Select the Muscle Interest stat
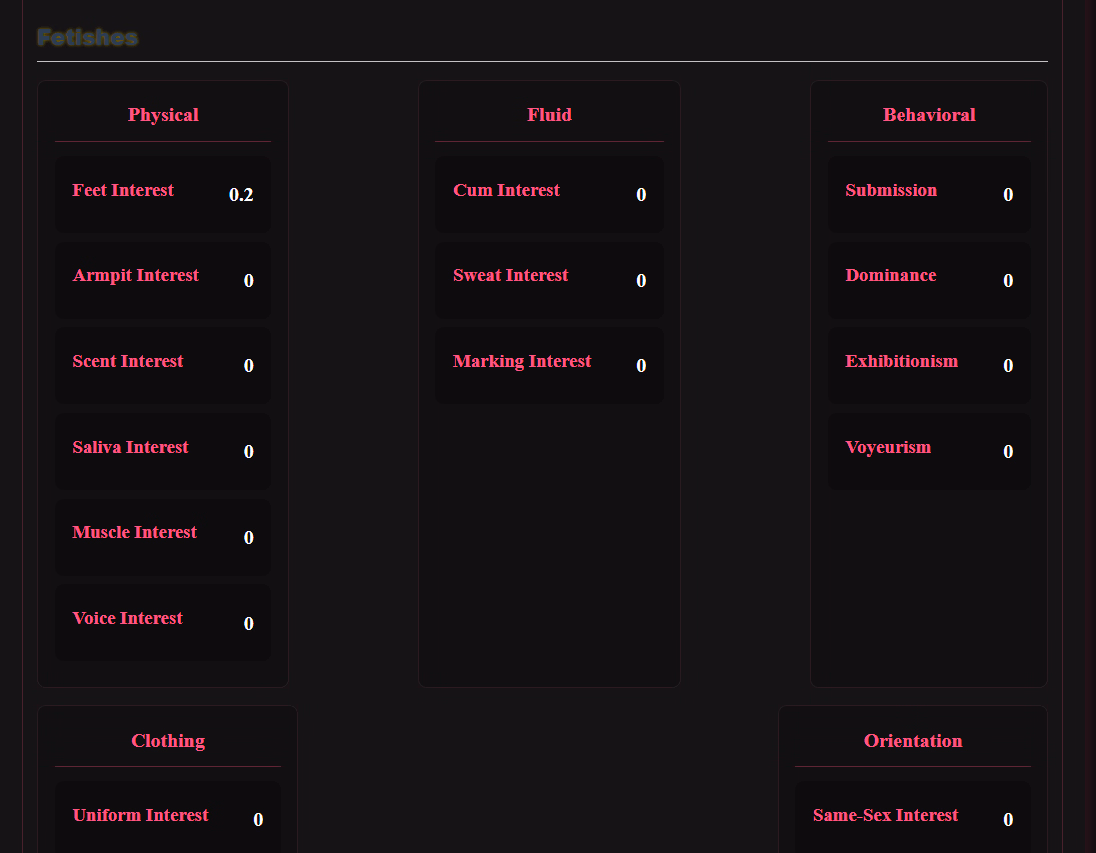 tap(163, 537)
